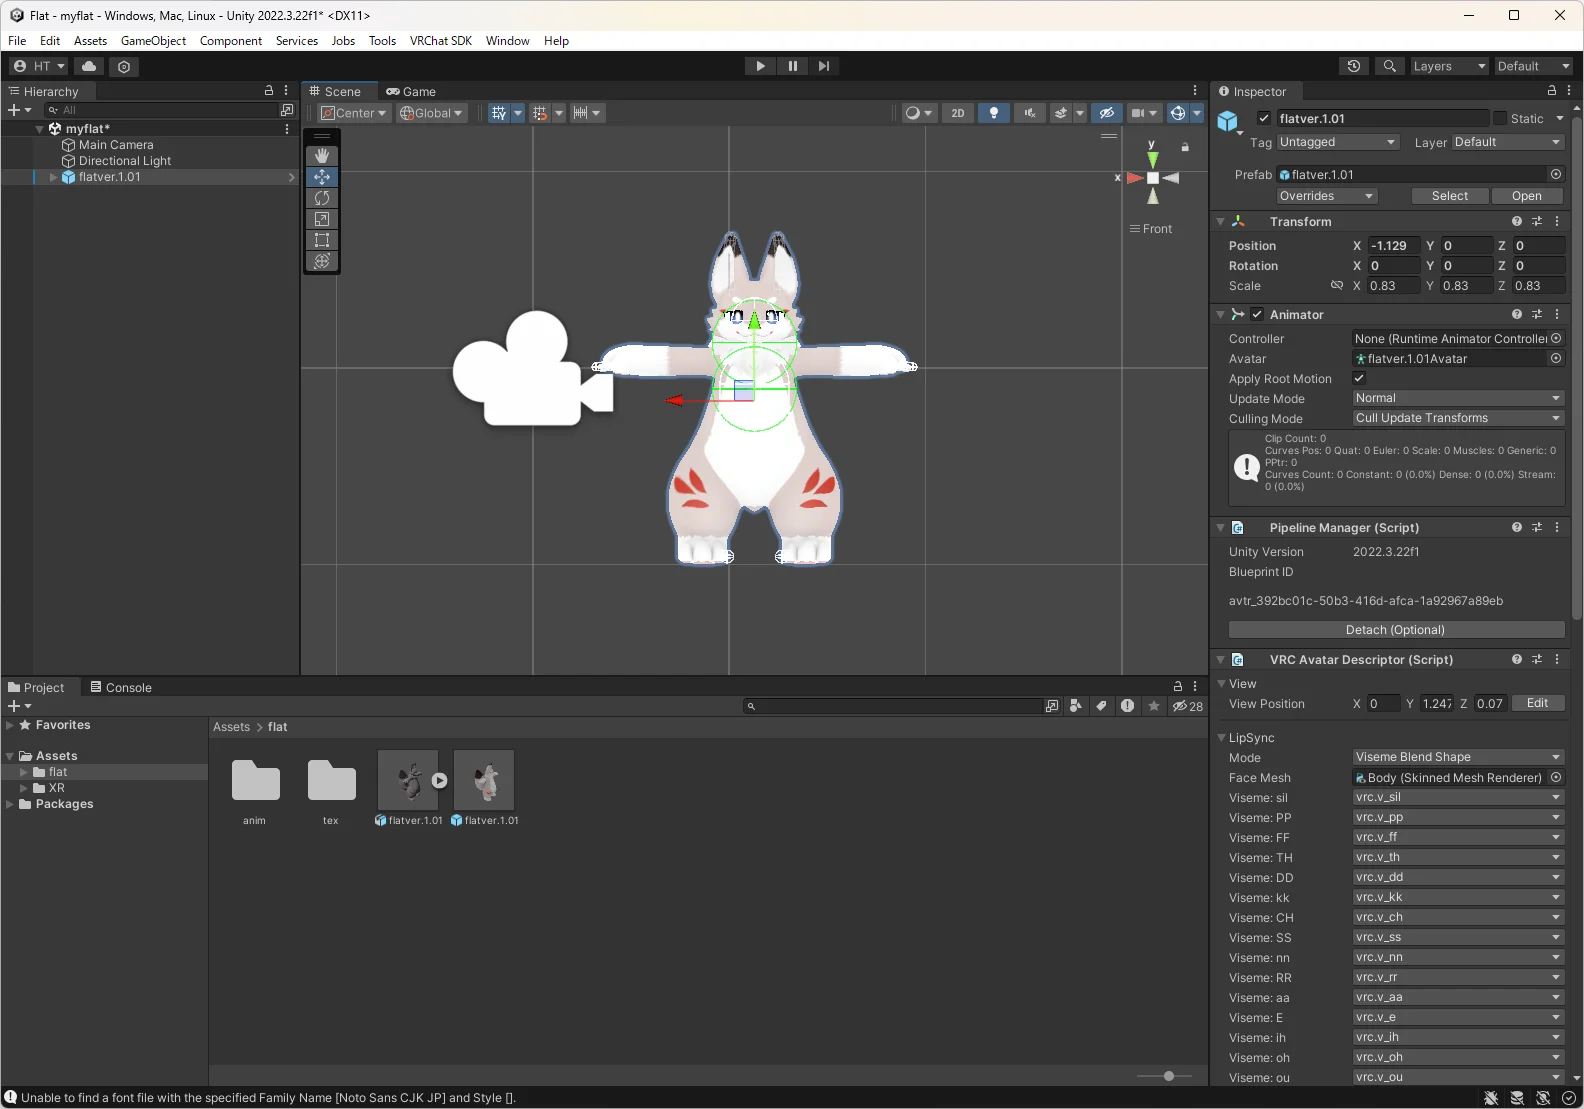The image size is (1584, 1109).
Task: Select the Scale tool
Action: pyautogui.click(x=322, y=219)
